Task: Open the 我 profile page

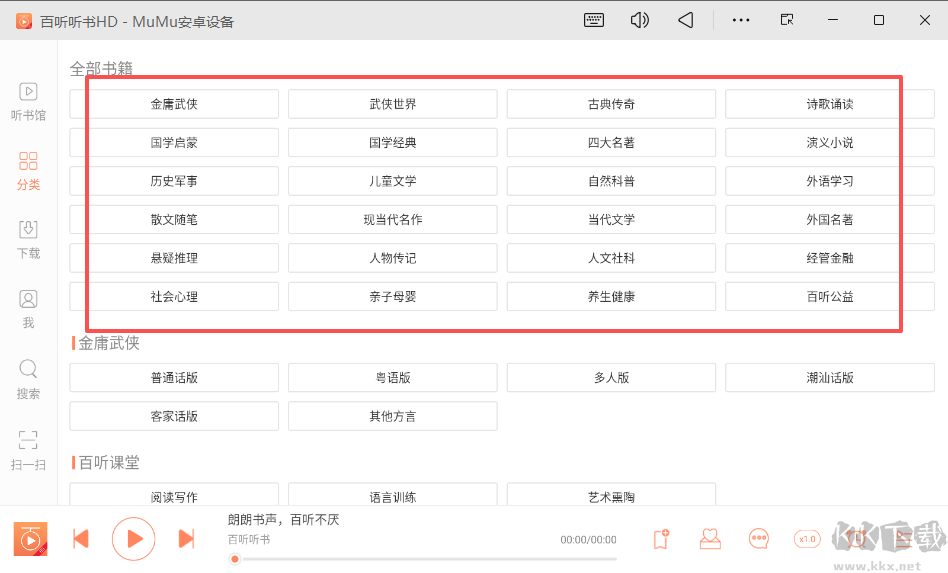Action: click(x=28, y=308)
